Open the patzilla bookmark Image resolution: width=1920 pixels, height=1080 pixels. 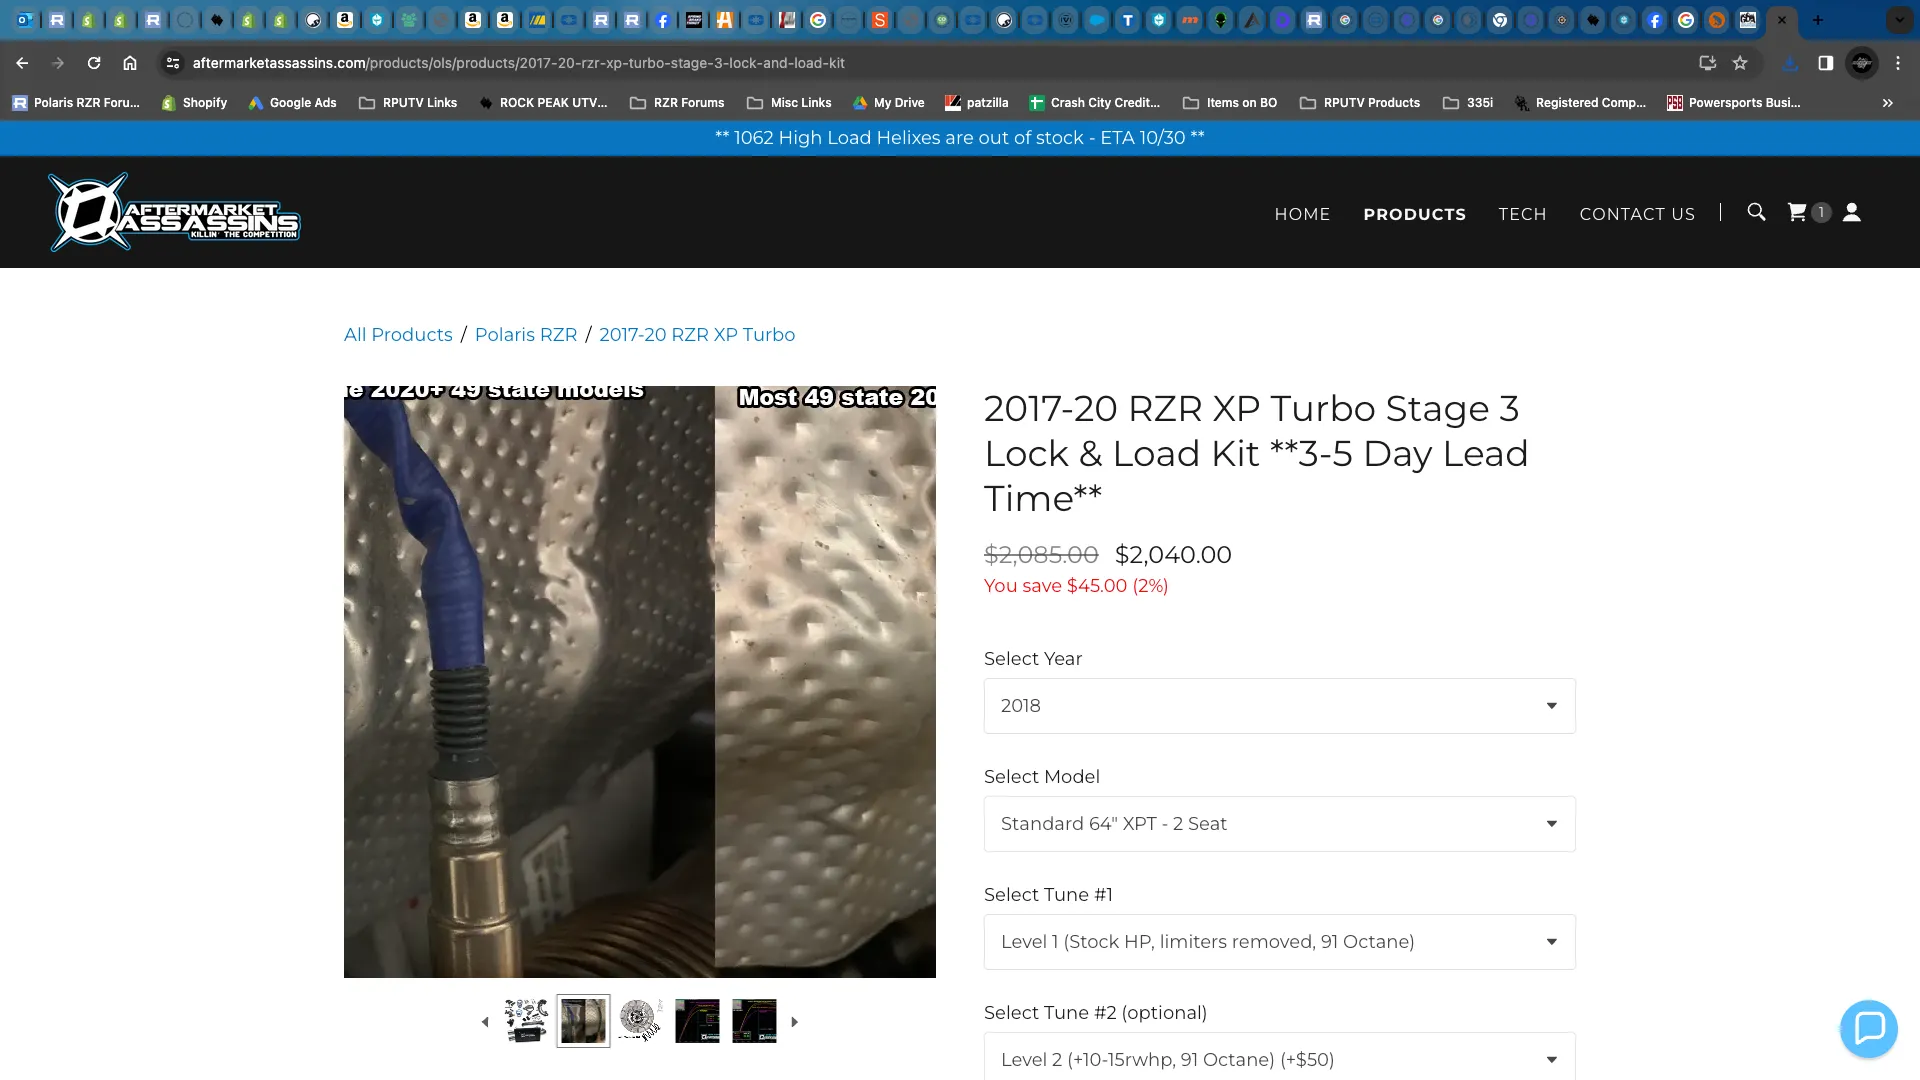tap(976, 103)
